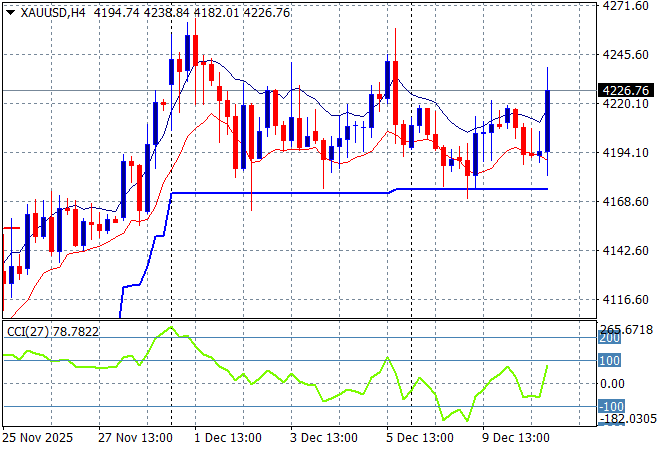This screenshot has width=660, height=450.
Task: Select the 4245.60 price axis label
Action: (627, 55)
